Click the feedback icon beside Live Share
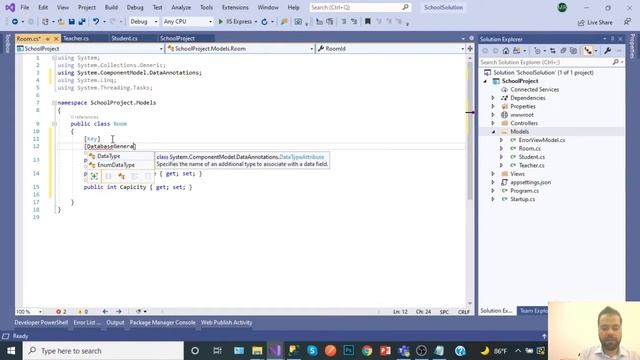Viewport: 640px width, 360px height. [x=627, y=22]
